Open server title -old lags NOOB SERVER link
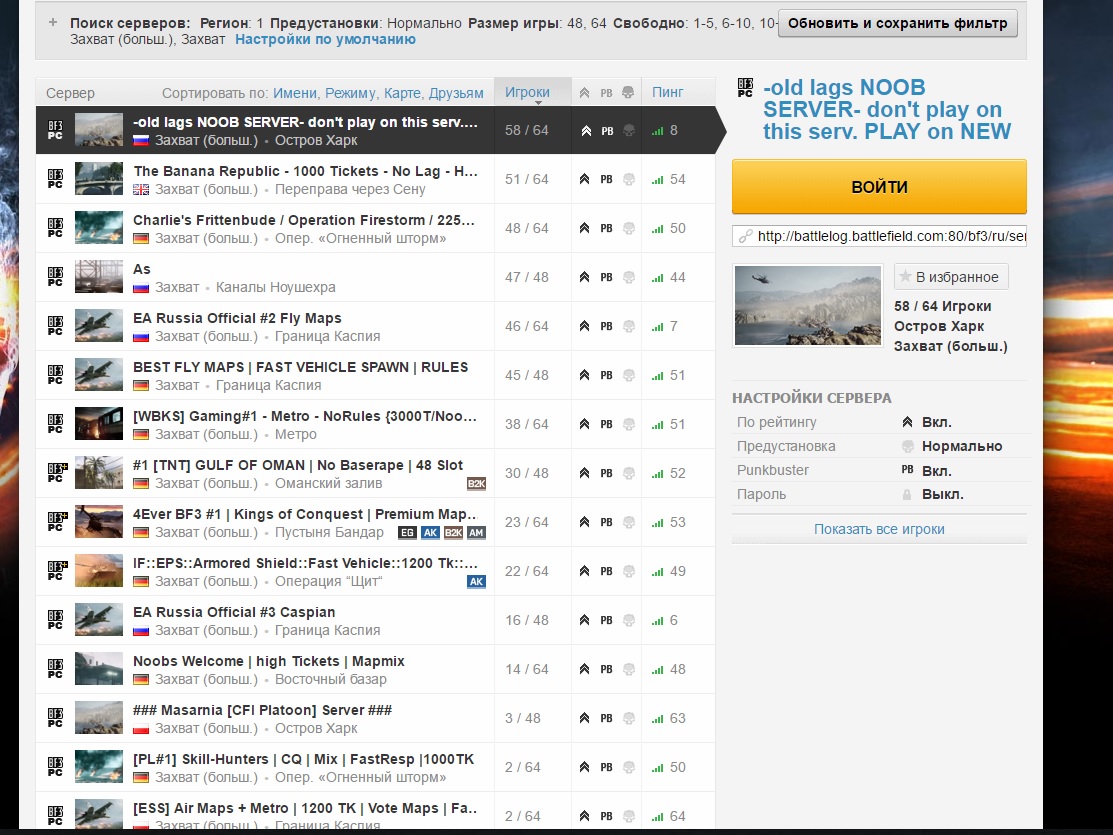Image resolution: width=1113 pixels, height=835 pixels. [887, 109]
